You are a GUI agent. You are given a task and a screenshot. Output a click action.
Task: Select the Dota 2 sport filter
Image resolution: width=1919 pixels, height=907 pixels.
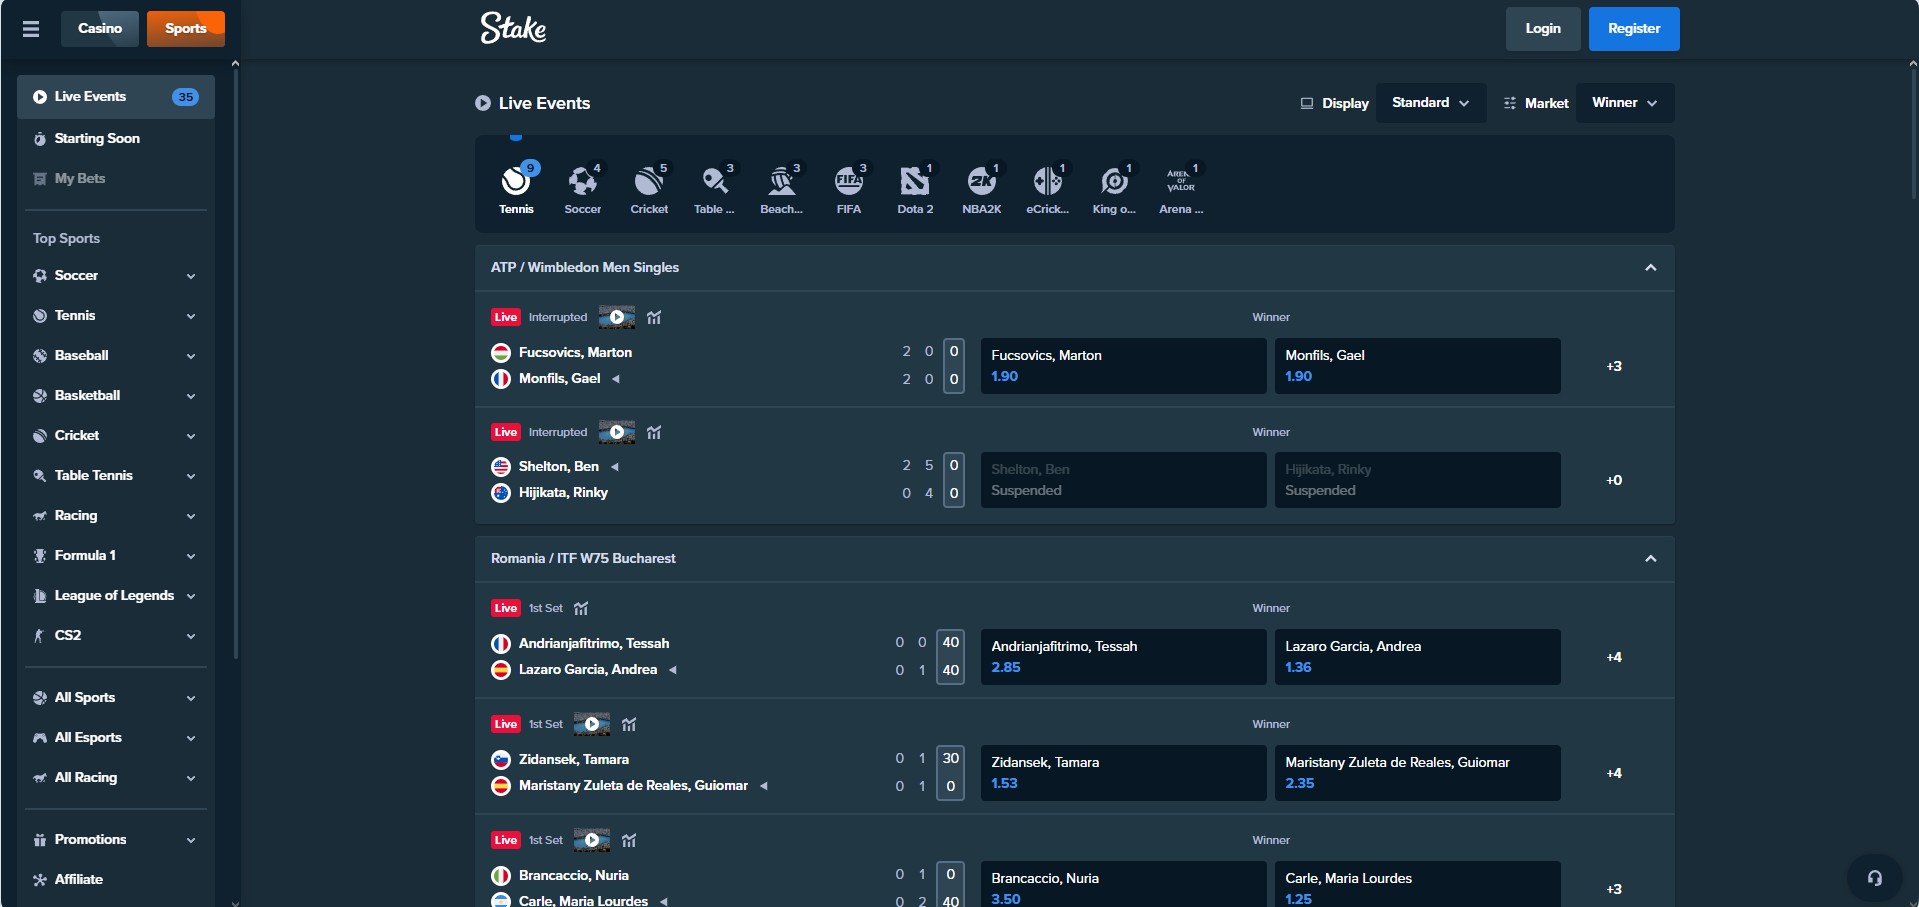pos(914,188)
